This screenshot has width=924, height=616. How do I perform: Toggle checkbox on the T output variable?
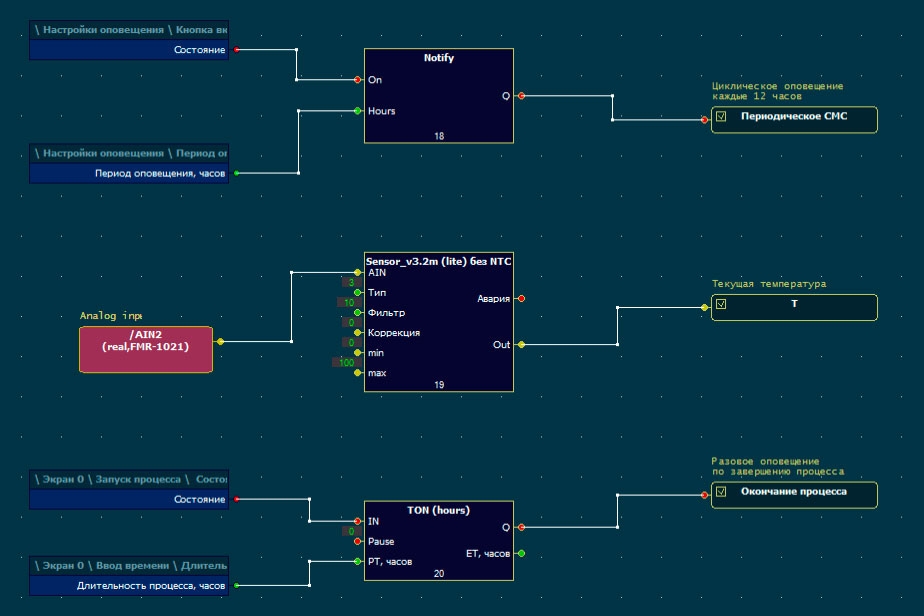click(721, 304)
